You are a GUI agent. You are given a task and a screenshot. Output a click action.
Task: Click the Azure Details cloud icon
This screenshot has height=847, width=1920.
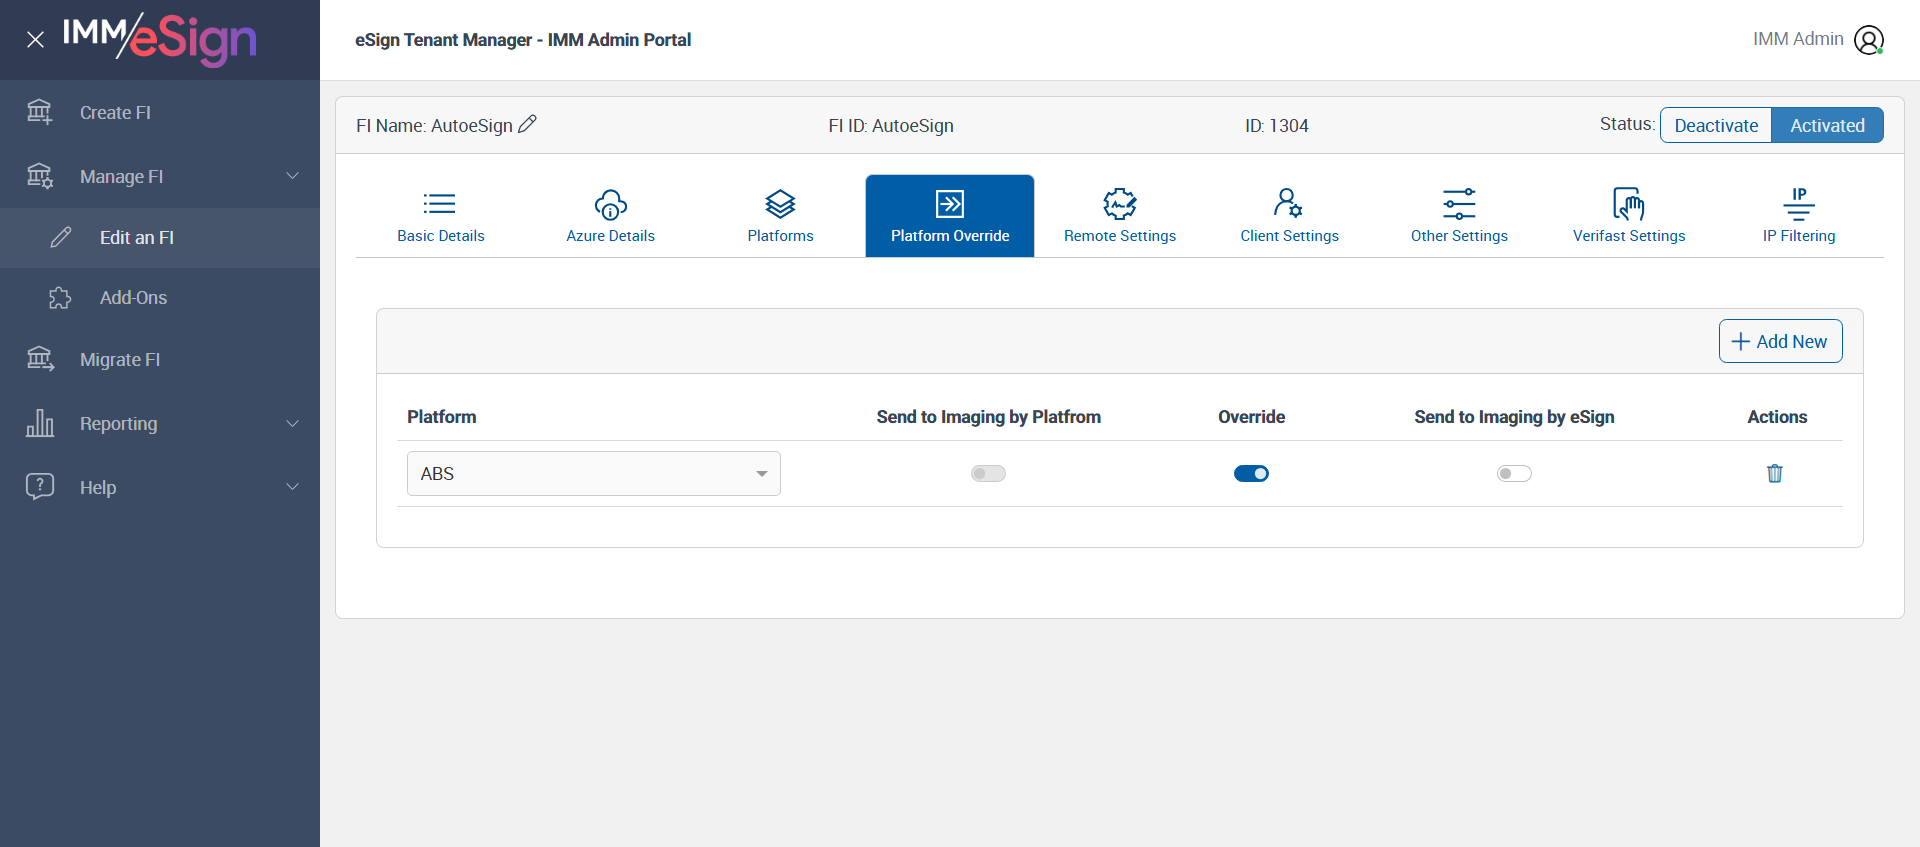611,204
